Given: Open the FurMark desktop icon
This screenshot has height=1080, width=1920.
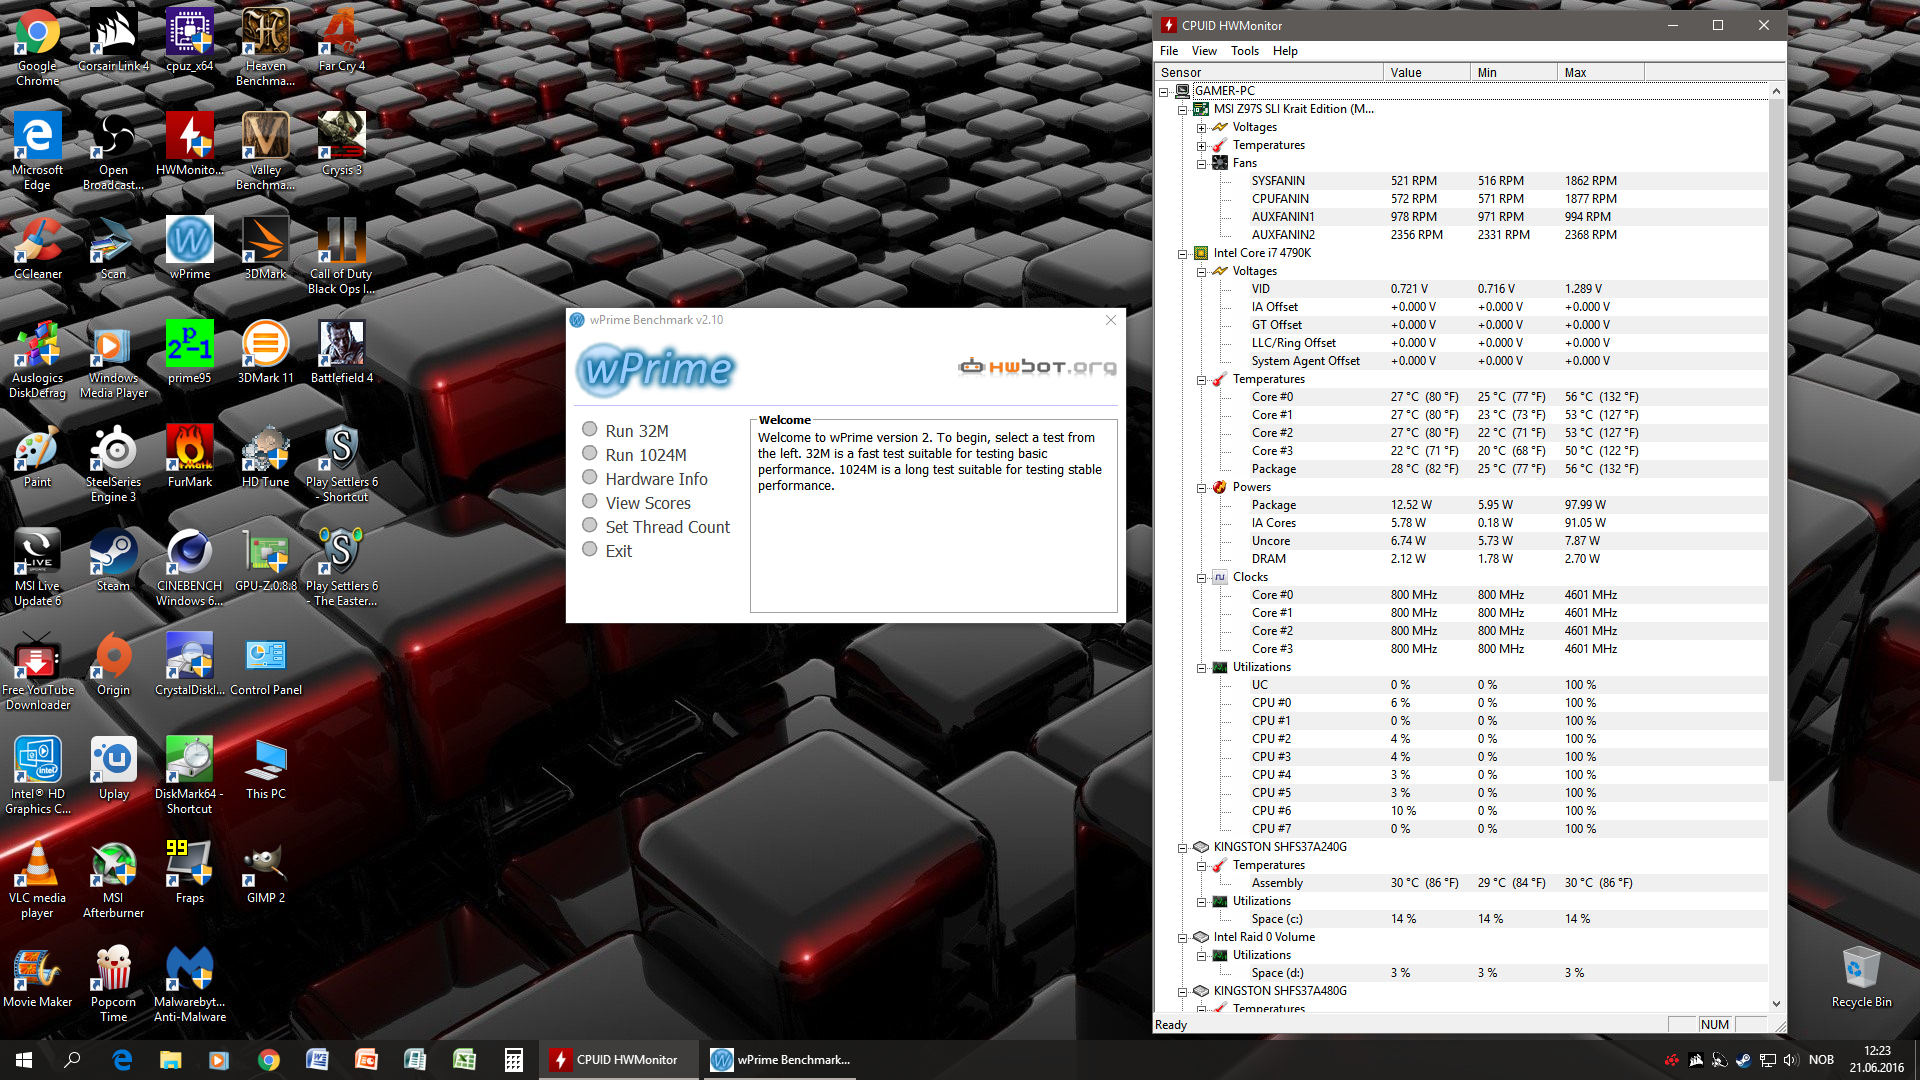Looking at the screenshot, I should tap(189, 456).
